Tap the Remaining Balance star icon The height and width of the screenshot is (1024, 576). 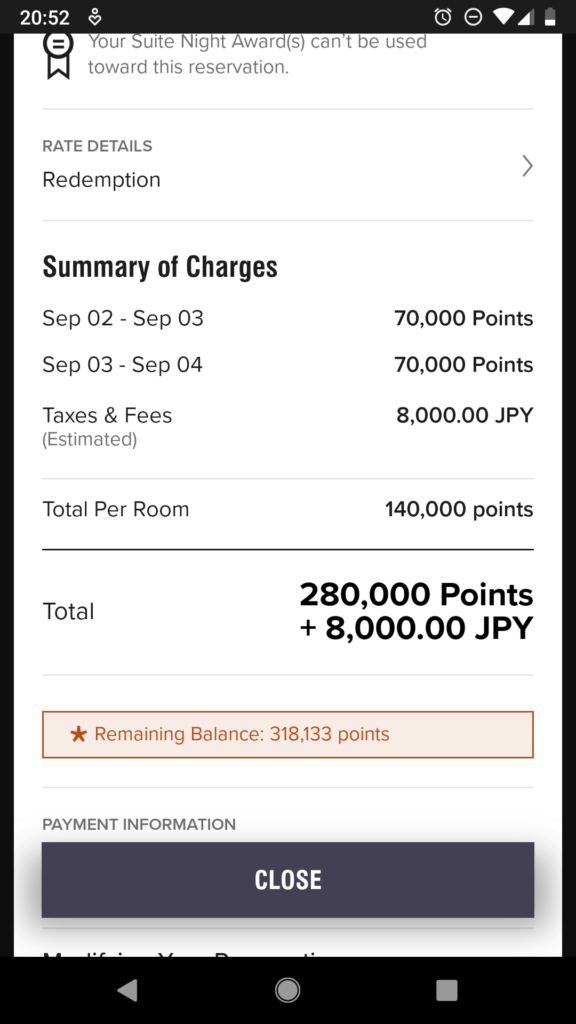pyautogui.click(x=78, y=734)
